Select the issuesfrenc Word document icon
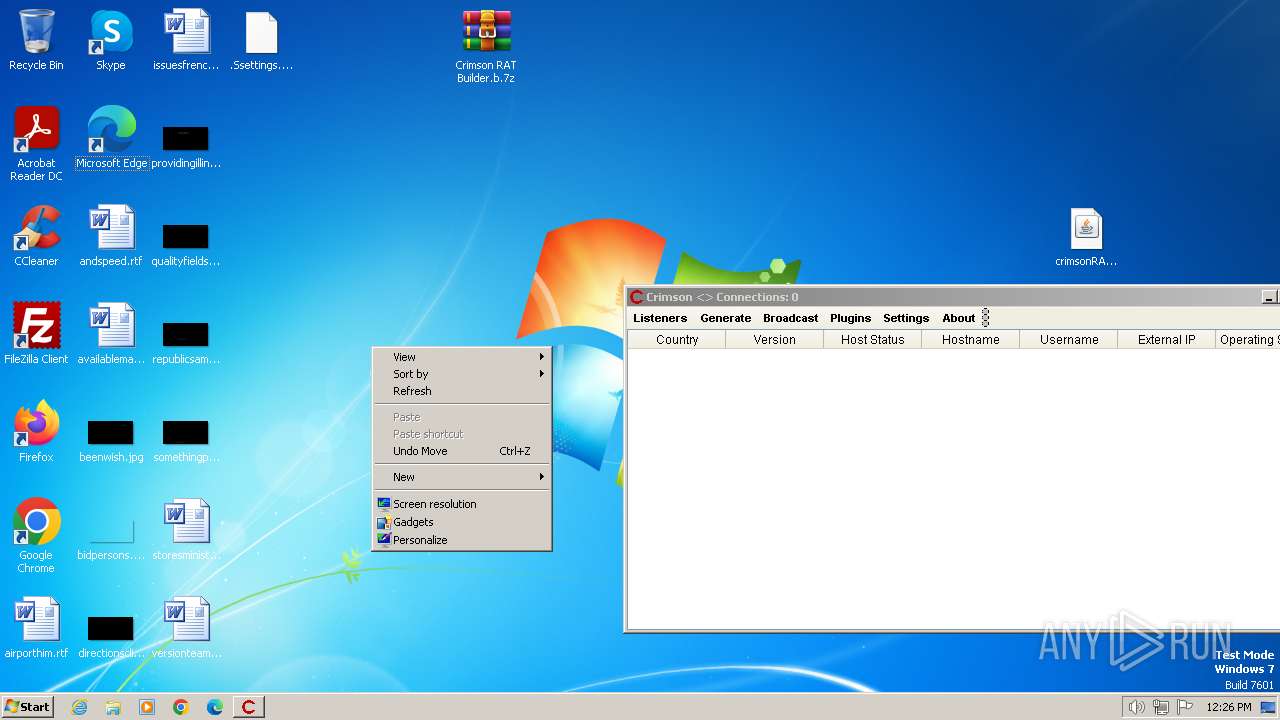This screenshot has height=720, width=1280. click(x=186, y=40)
